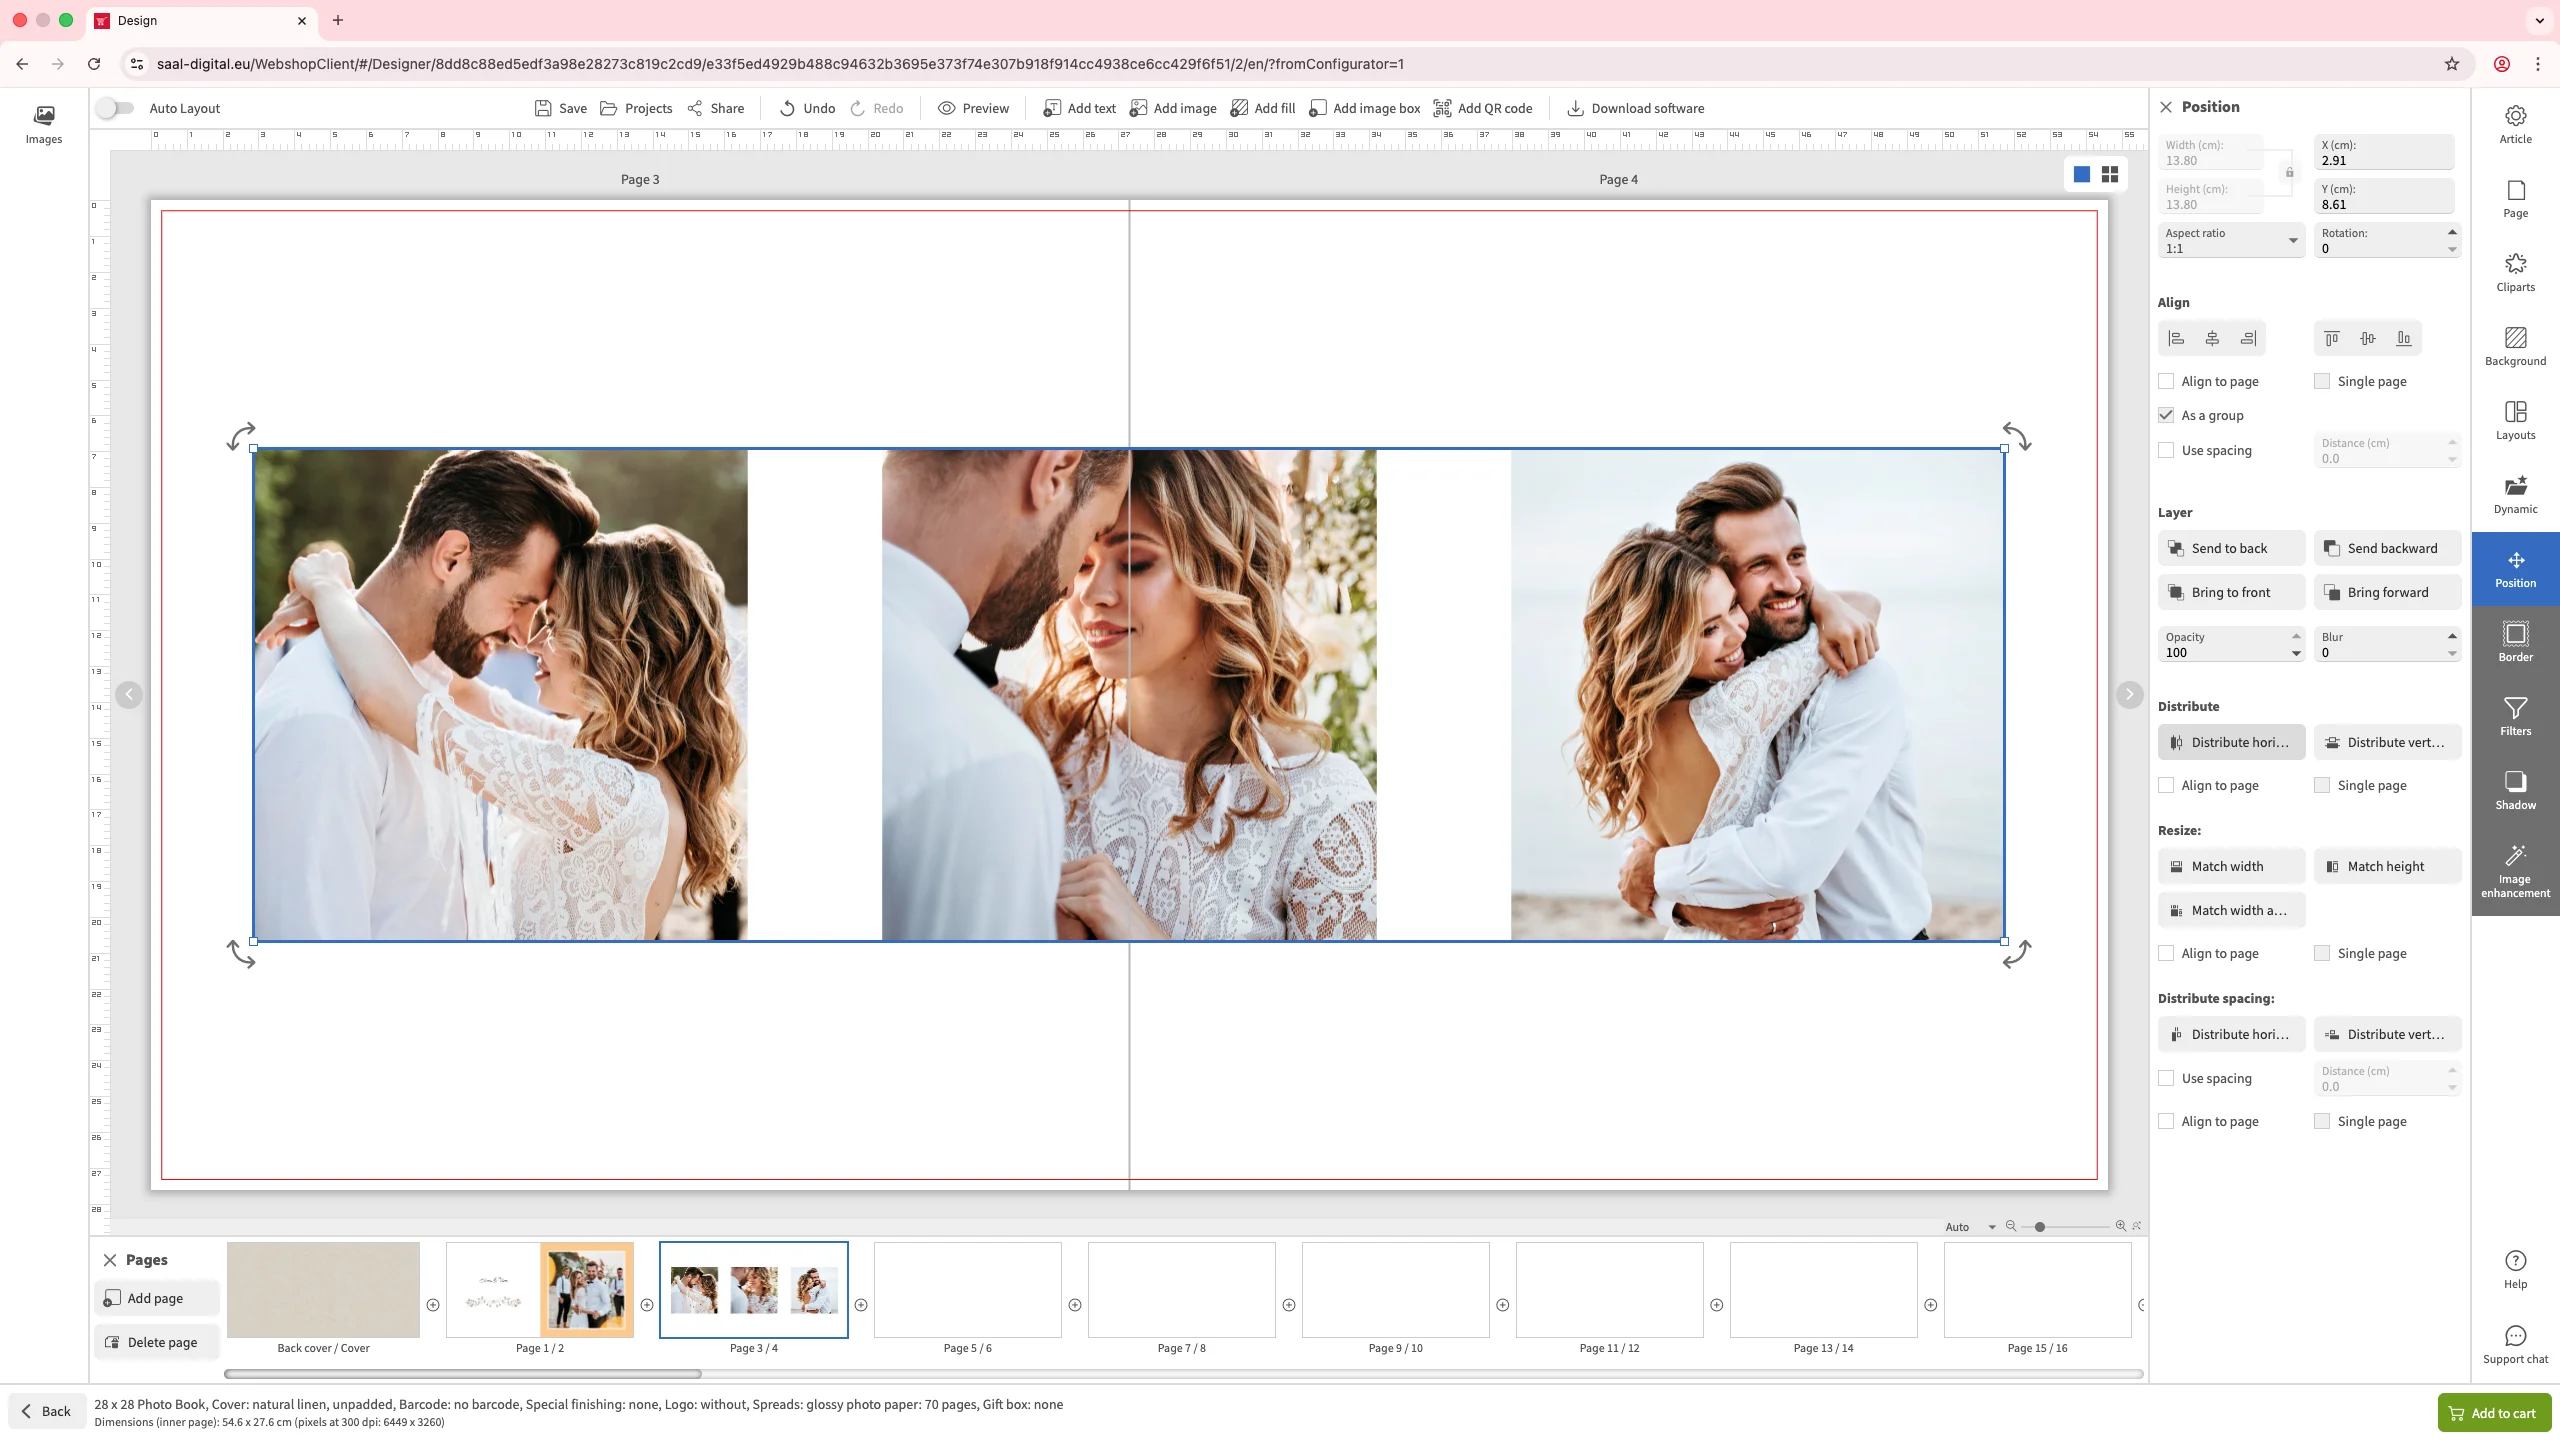Viewport: 2560px width, 1440px height.
Task: Open the Background tab
Action: tap(2515, 346)
